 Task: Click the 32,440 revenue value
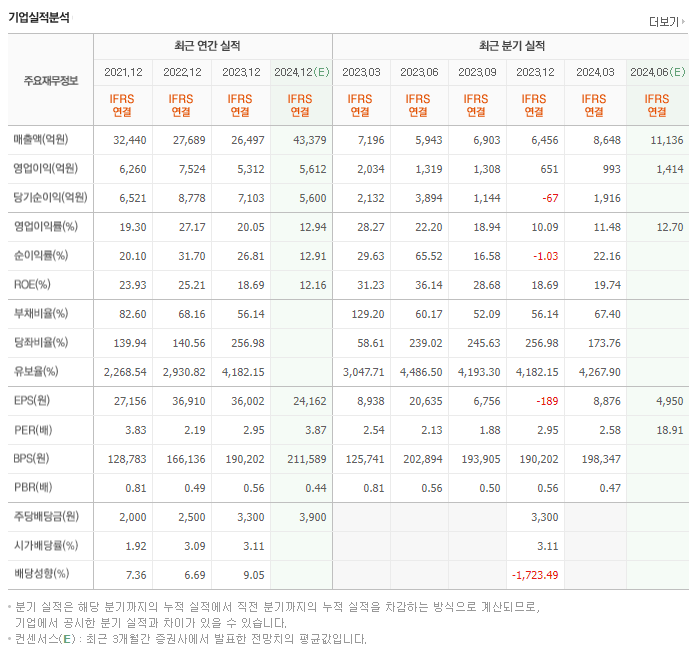coord(130,140)
